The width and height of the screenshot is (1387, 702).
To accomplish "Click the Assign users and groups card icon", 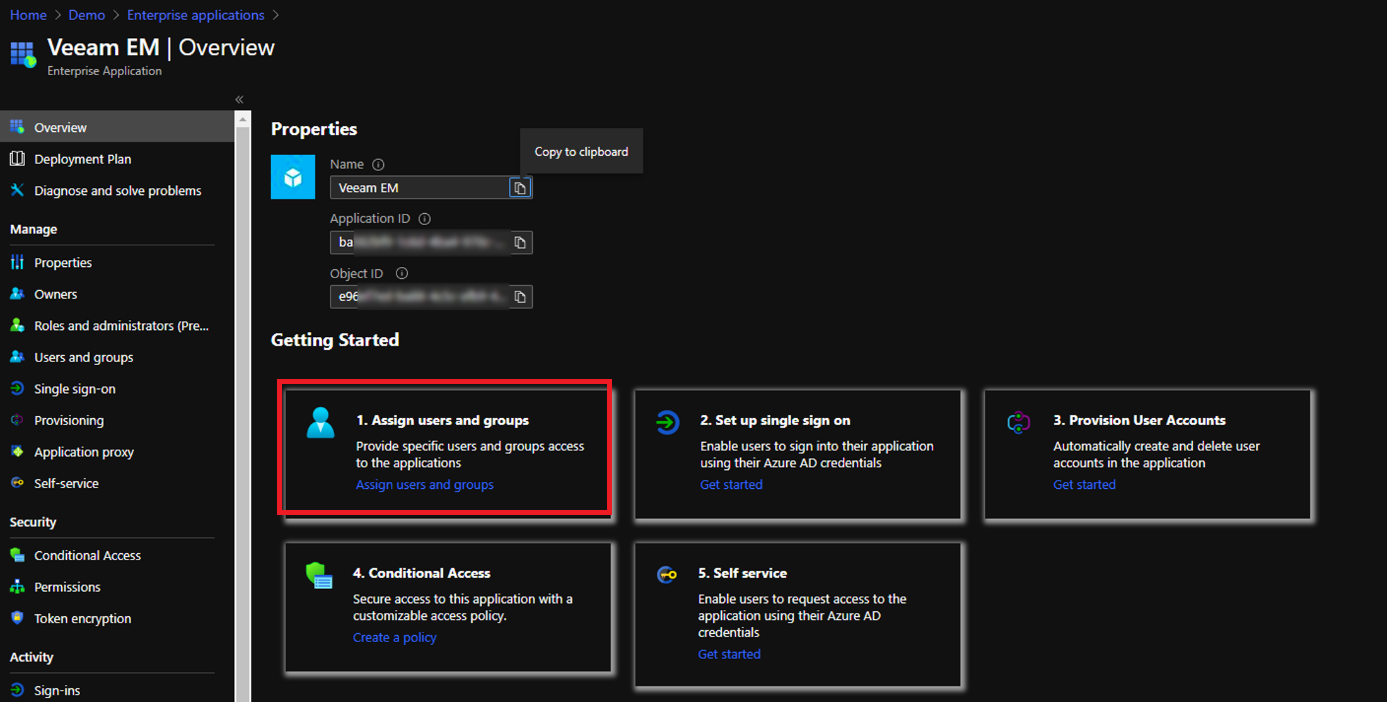I will click(321, 422).
